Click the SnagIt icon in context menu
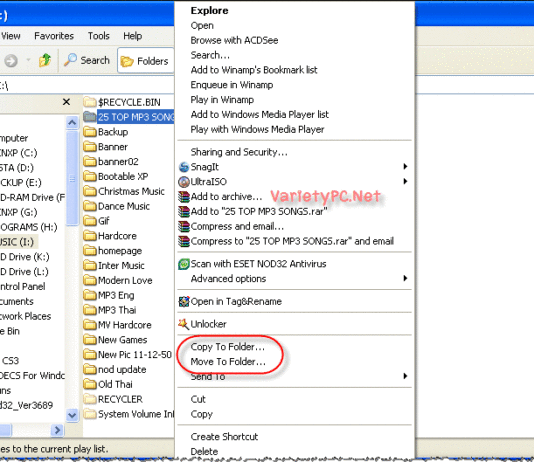534x462 pixels. pyautogui.click(x=184, y=167)
